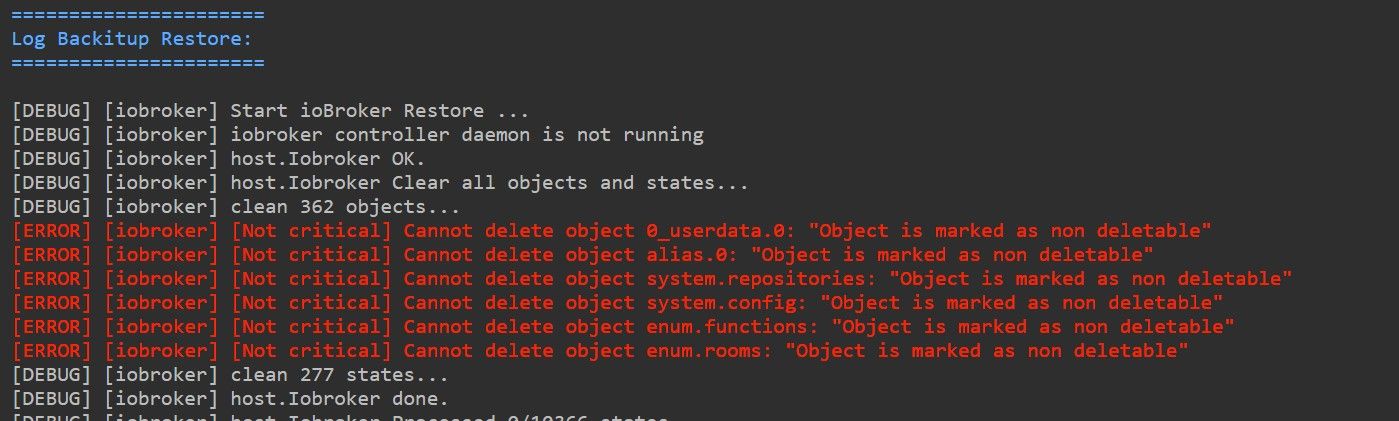Click the error line mentioning 0_userdata.0

[611, 231]
